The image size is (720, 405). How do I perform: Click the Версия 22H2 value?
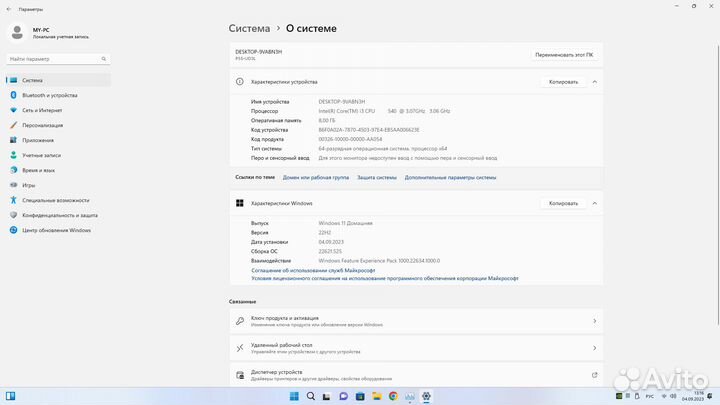tap(325, 233)
